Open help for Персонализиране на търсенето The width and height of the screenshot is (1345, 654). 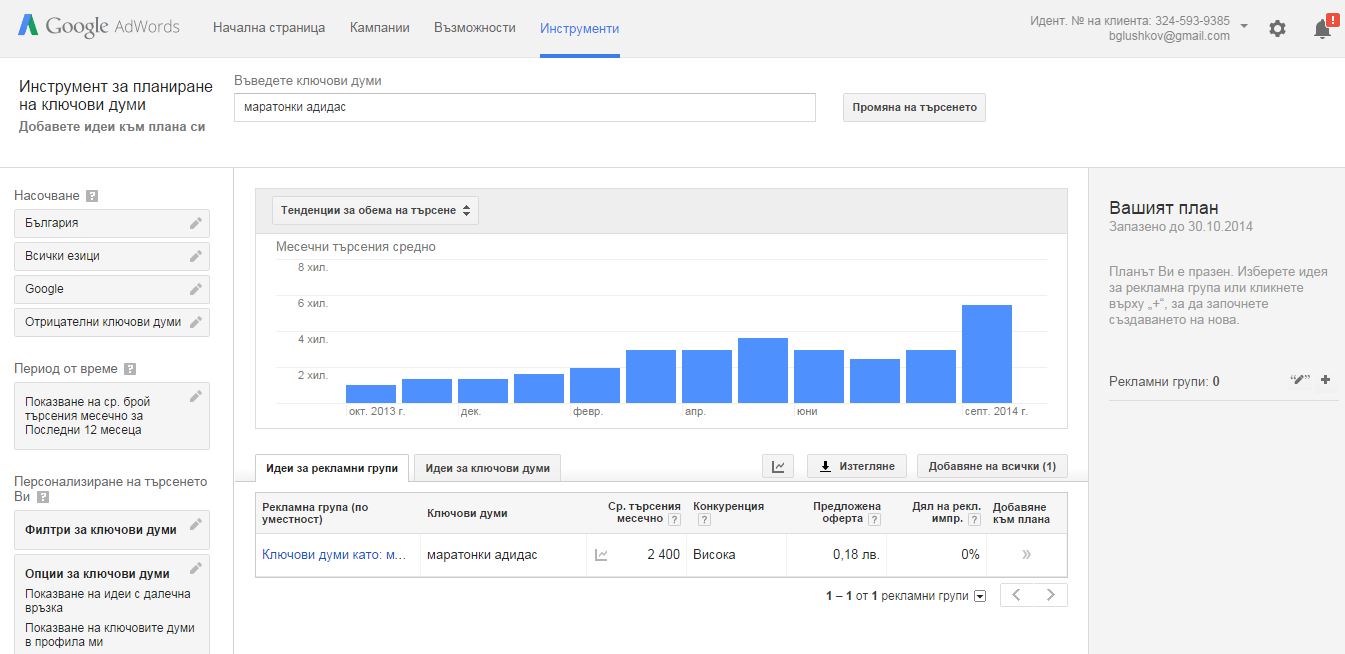pyautogui.click(x=43, y=497)
